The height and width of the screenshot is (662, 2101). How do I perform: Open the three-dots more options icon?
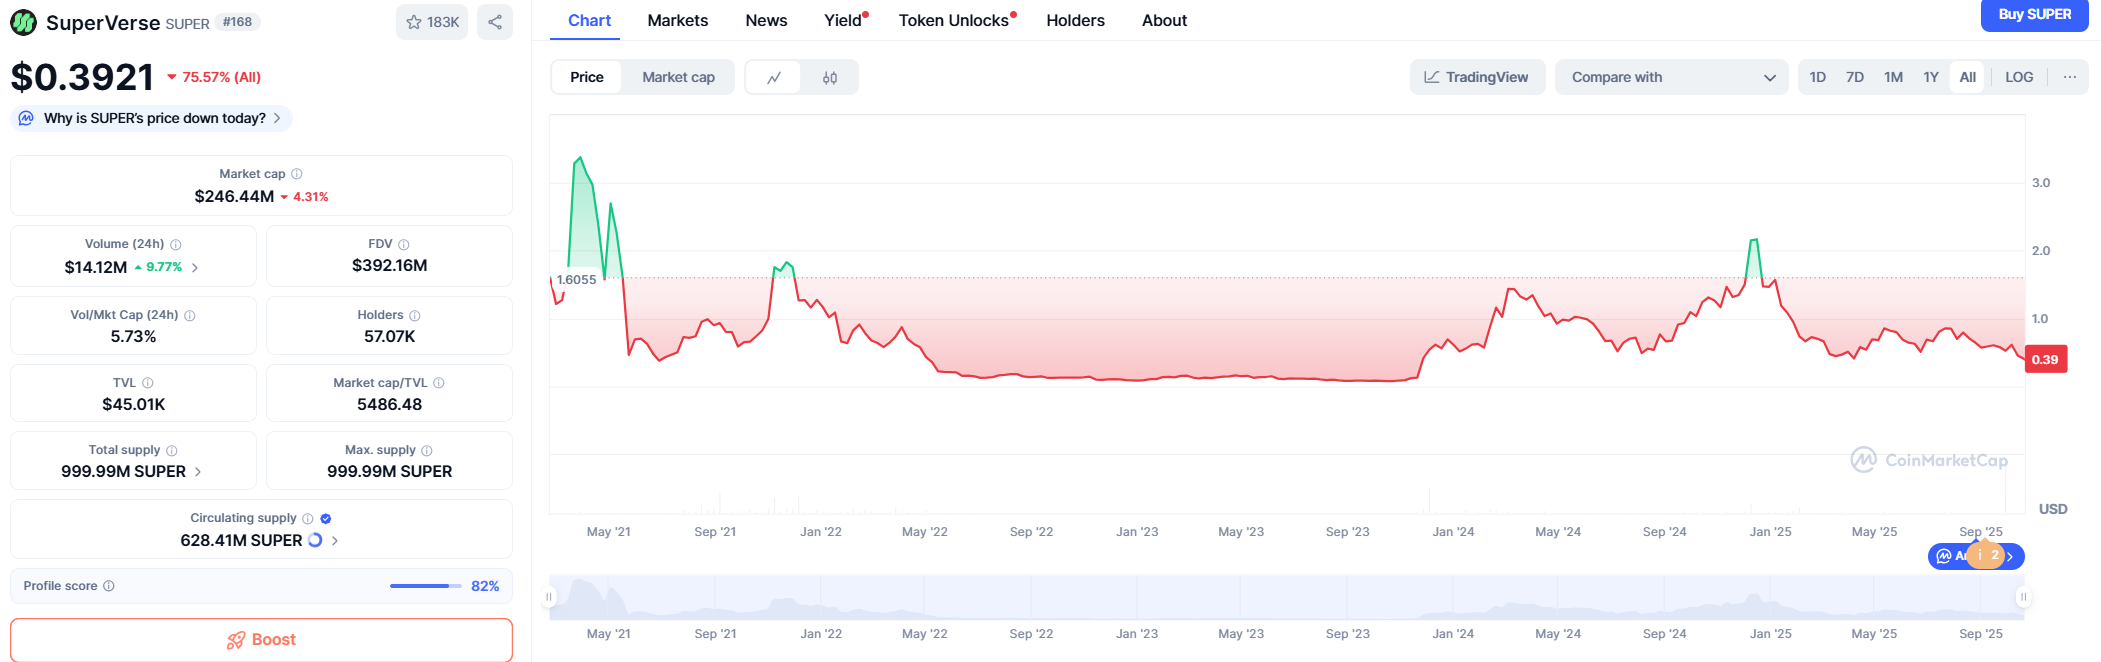[2069, 77]
